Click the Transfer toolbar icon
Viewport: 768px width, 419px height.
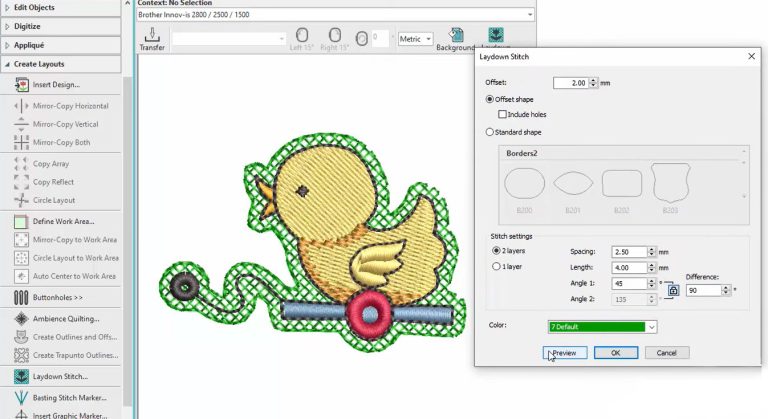coord(152,39)
